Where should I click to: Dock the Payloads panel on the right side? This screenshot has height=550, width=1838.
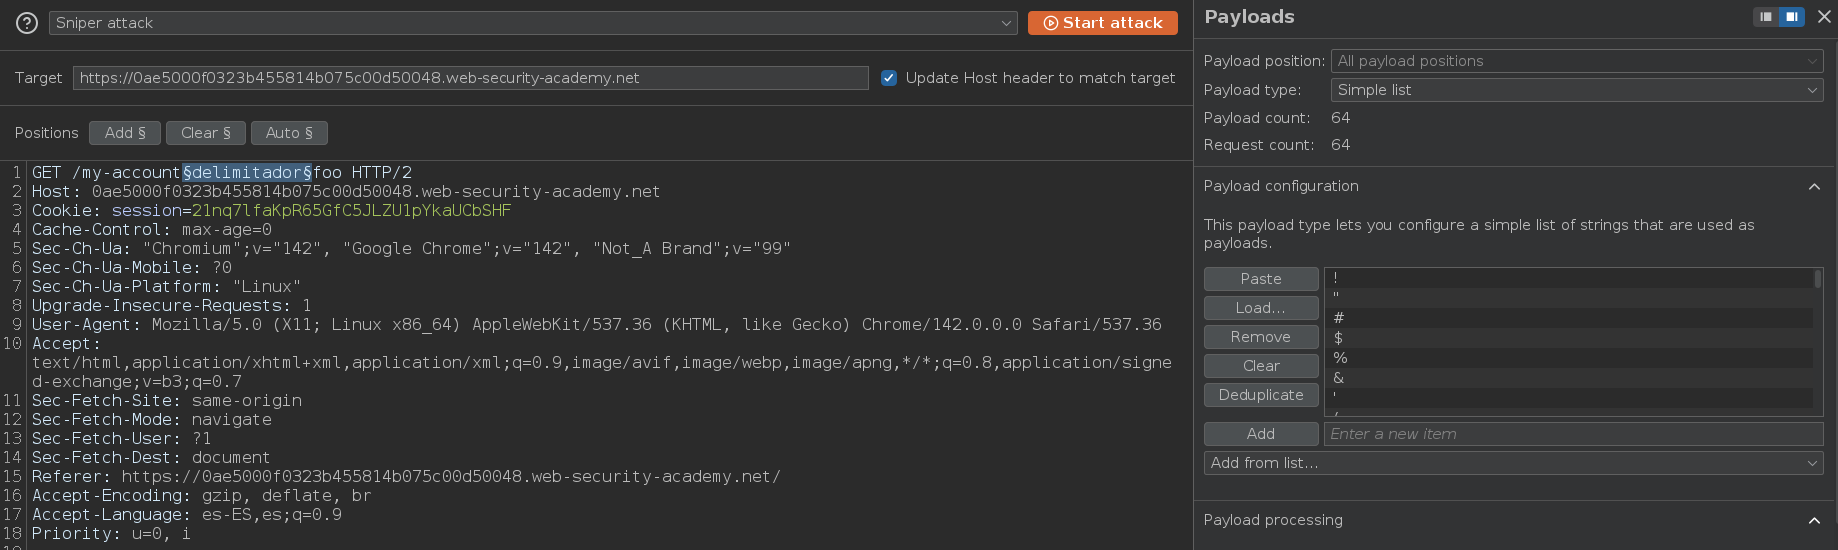pyautogui.click(x=1791, y=17)
